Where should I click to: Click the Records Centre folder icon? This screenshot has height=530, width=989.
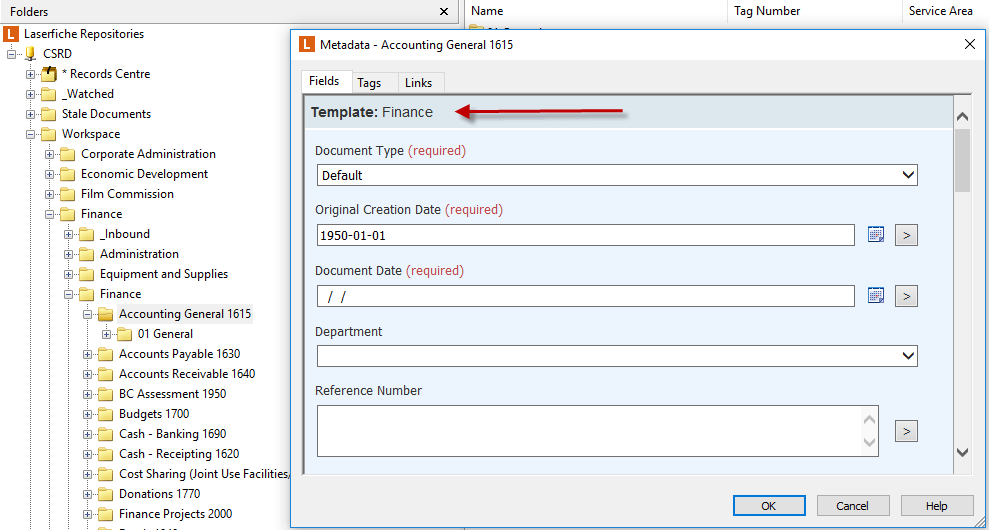[x=49, y=74]
